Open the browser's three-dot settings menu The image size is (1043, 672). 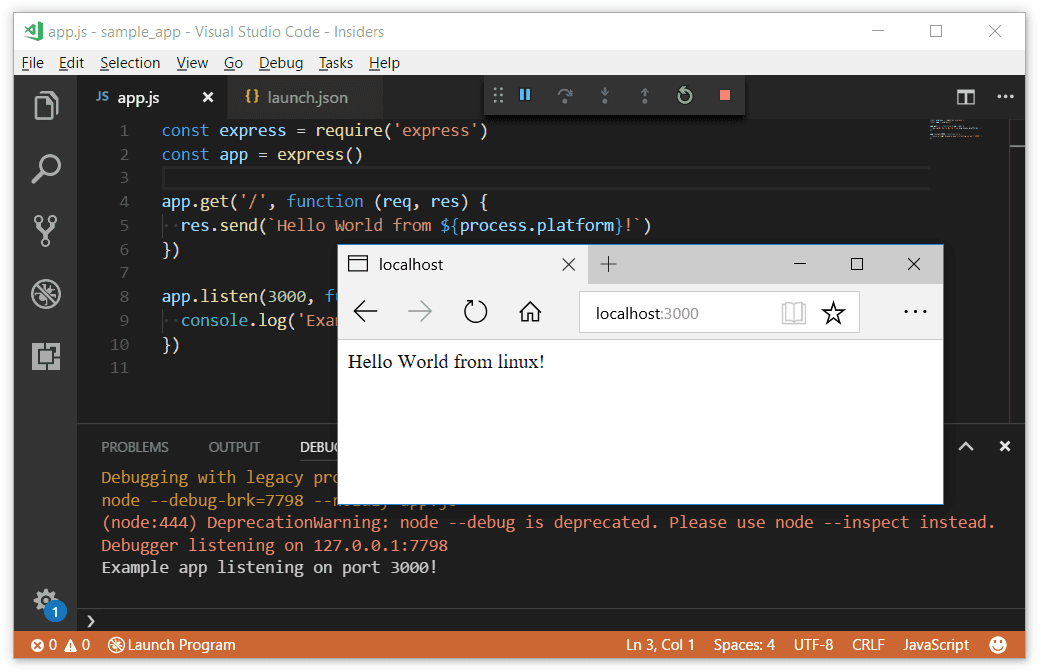pyautogui.click(x=915, y=312)
